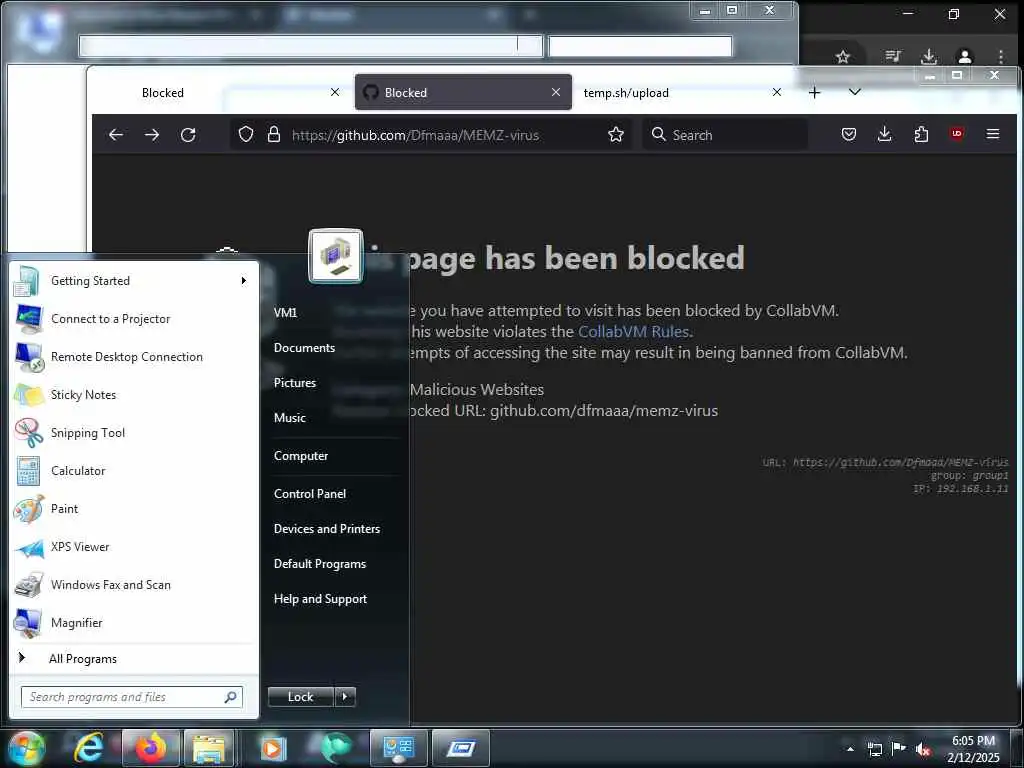This screenshot has height=768, width=1024.
Task: Close the temp.sh/upload tab
Action: point(776,92)
